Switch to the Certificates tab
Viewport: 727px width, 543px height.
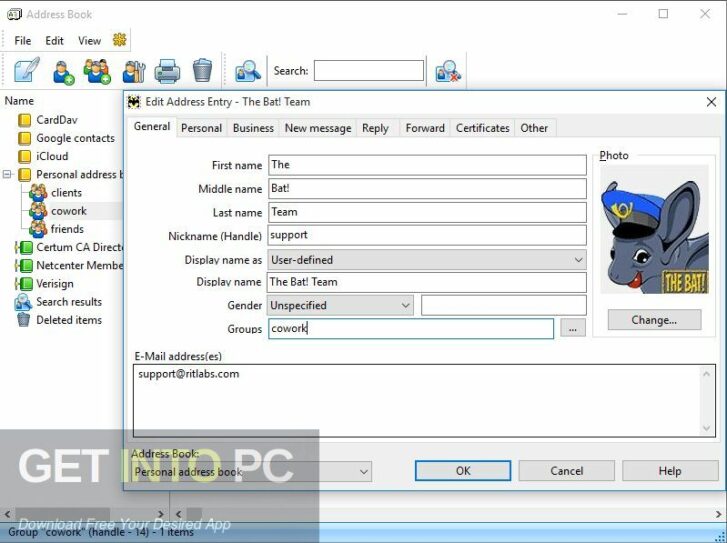tap(482, 128)
